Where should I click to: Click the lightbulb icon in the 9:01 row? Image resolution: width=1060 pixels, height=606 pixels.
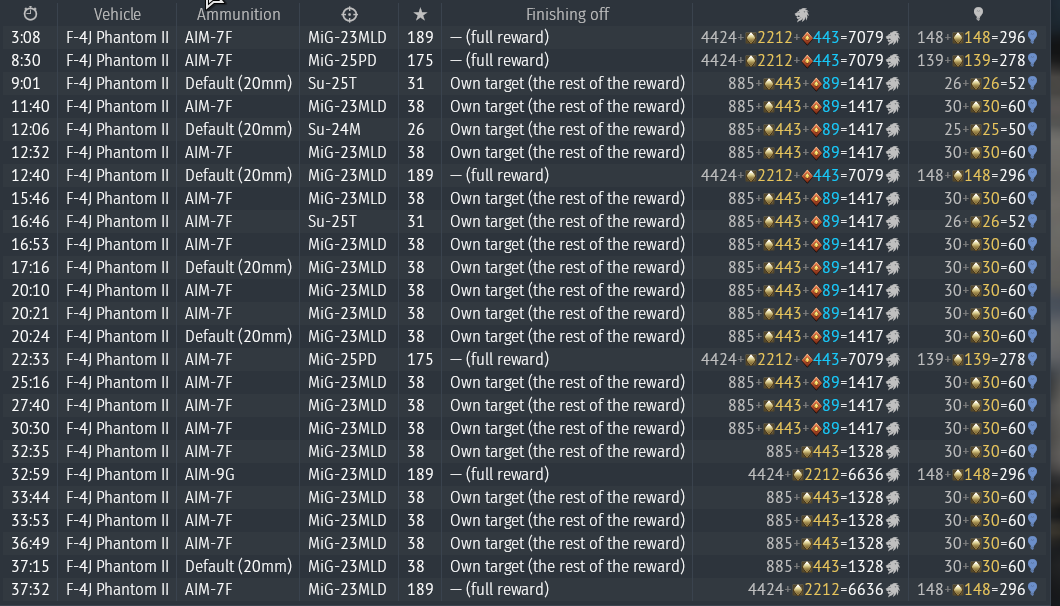(1032, 83)
